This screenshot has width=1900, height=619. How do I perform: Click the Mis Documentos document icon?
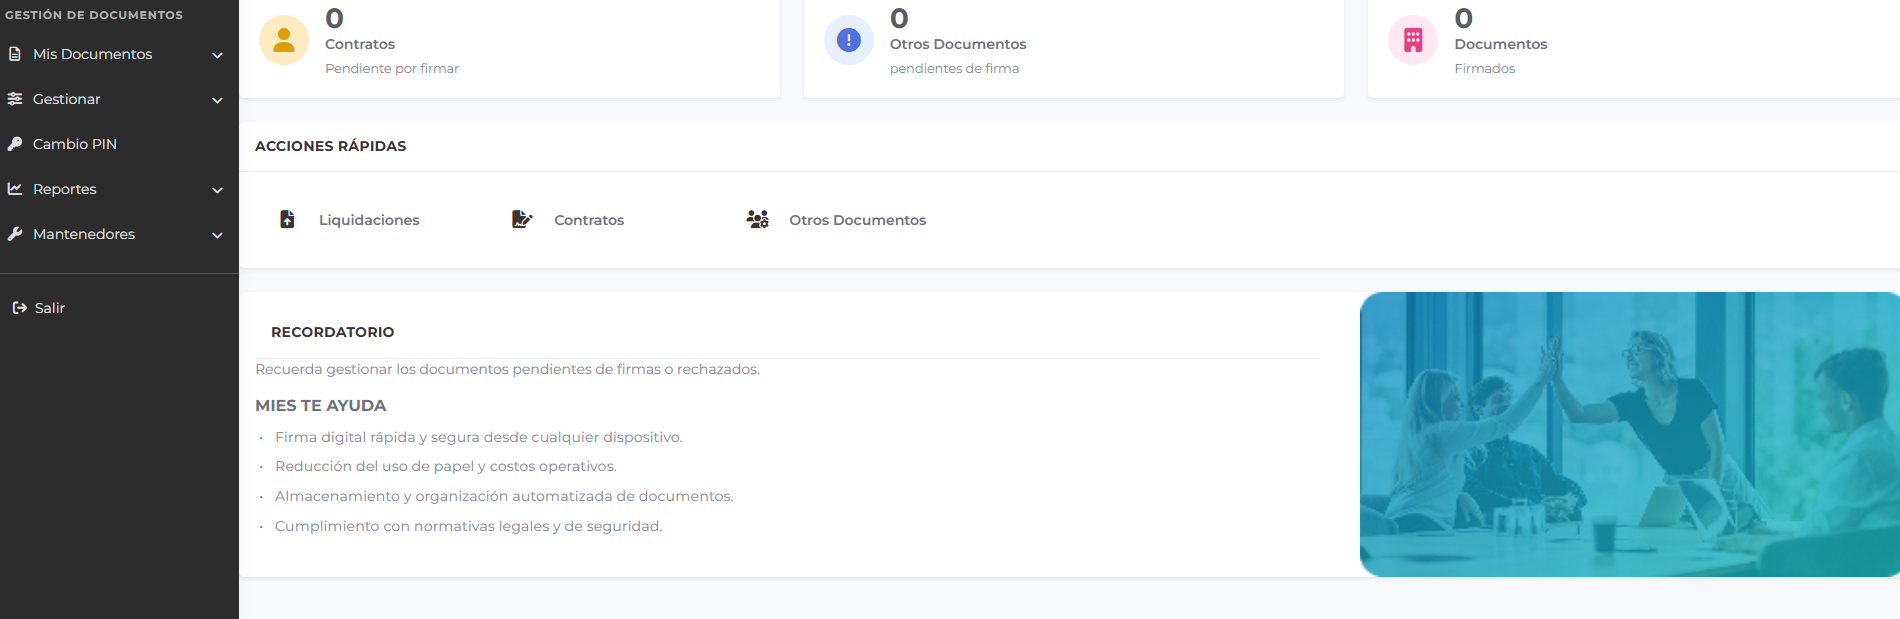[15, 54]
